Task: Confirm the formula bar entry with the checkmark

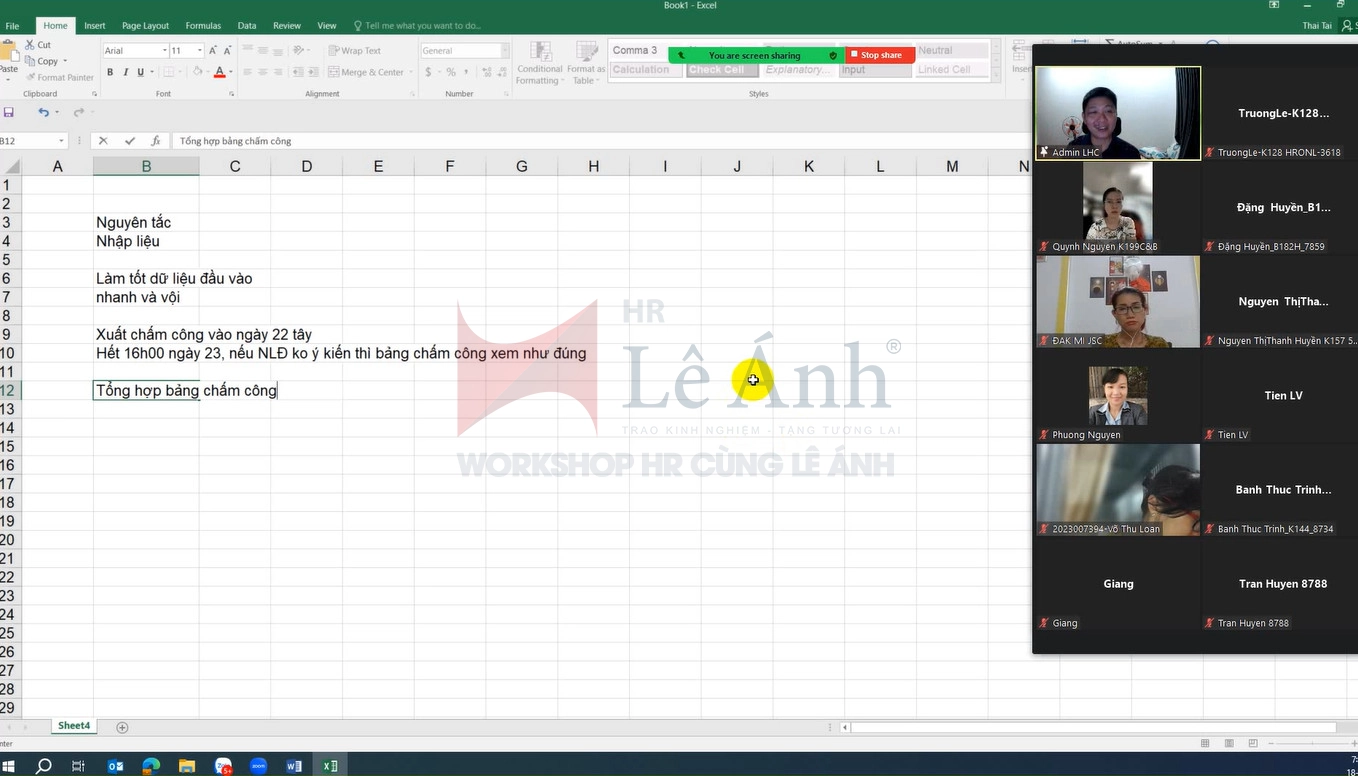Action: coord(129,141)
